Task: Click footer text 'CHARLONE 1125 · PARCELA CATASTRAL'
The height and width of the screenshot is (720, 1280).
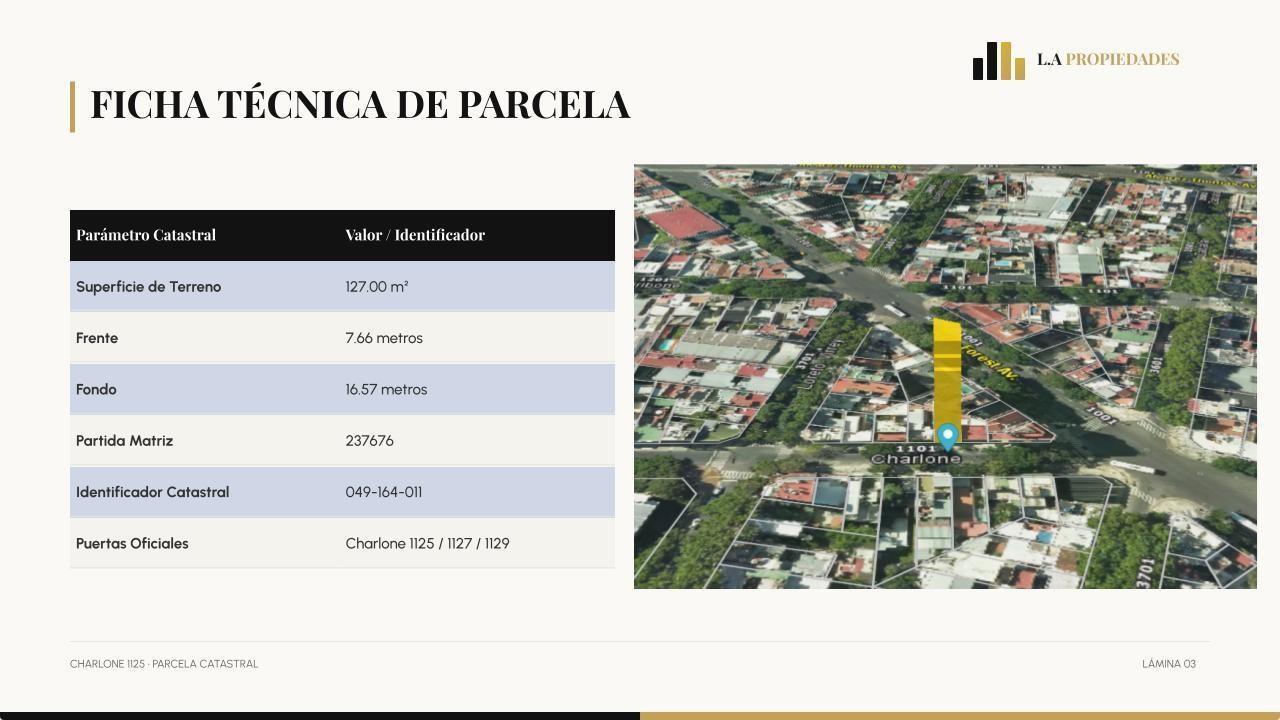Action: click(164, 664)
